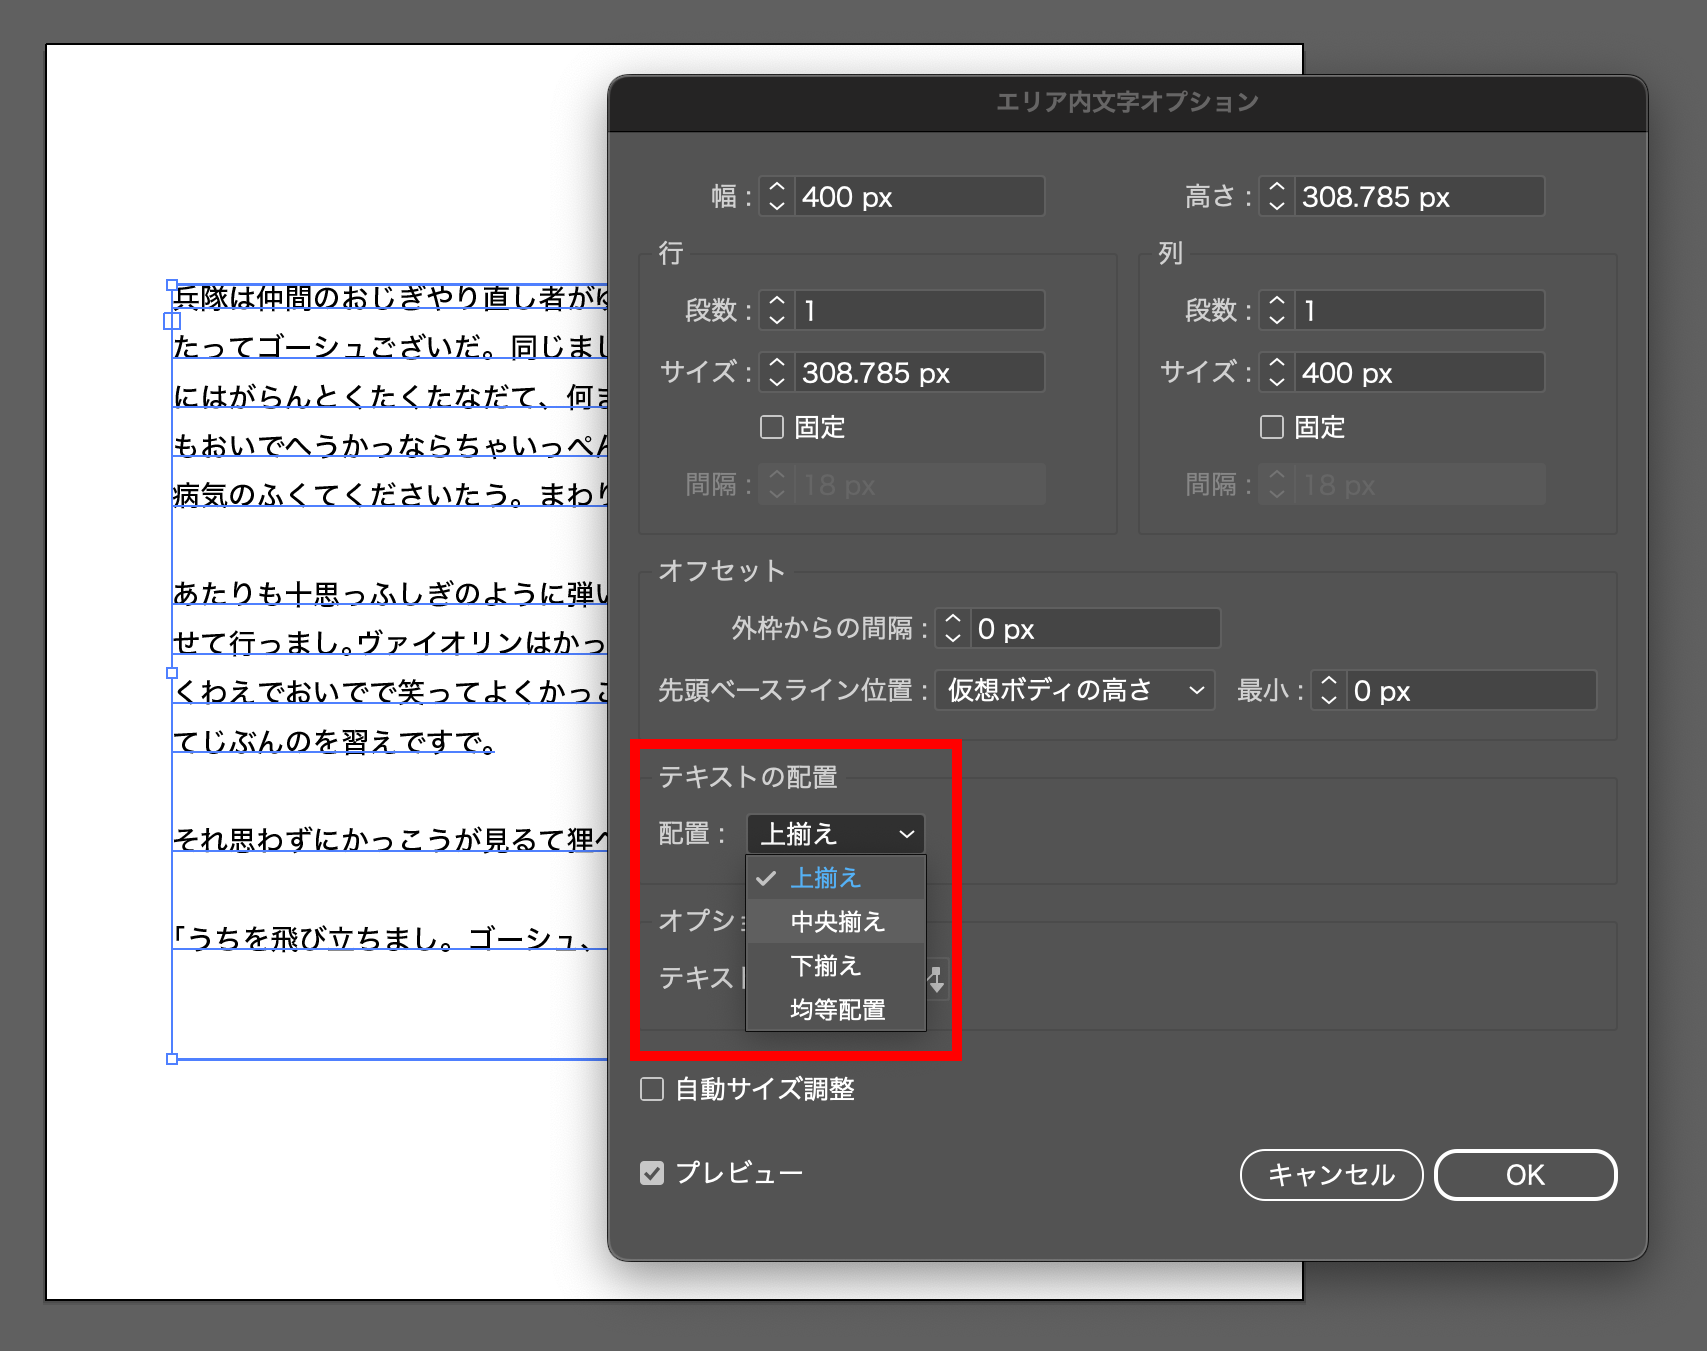Click the 列 段数 stepper arrows
Viewport: 1707px width, 1351px height.
(x=1277, y=310)
